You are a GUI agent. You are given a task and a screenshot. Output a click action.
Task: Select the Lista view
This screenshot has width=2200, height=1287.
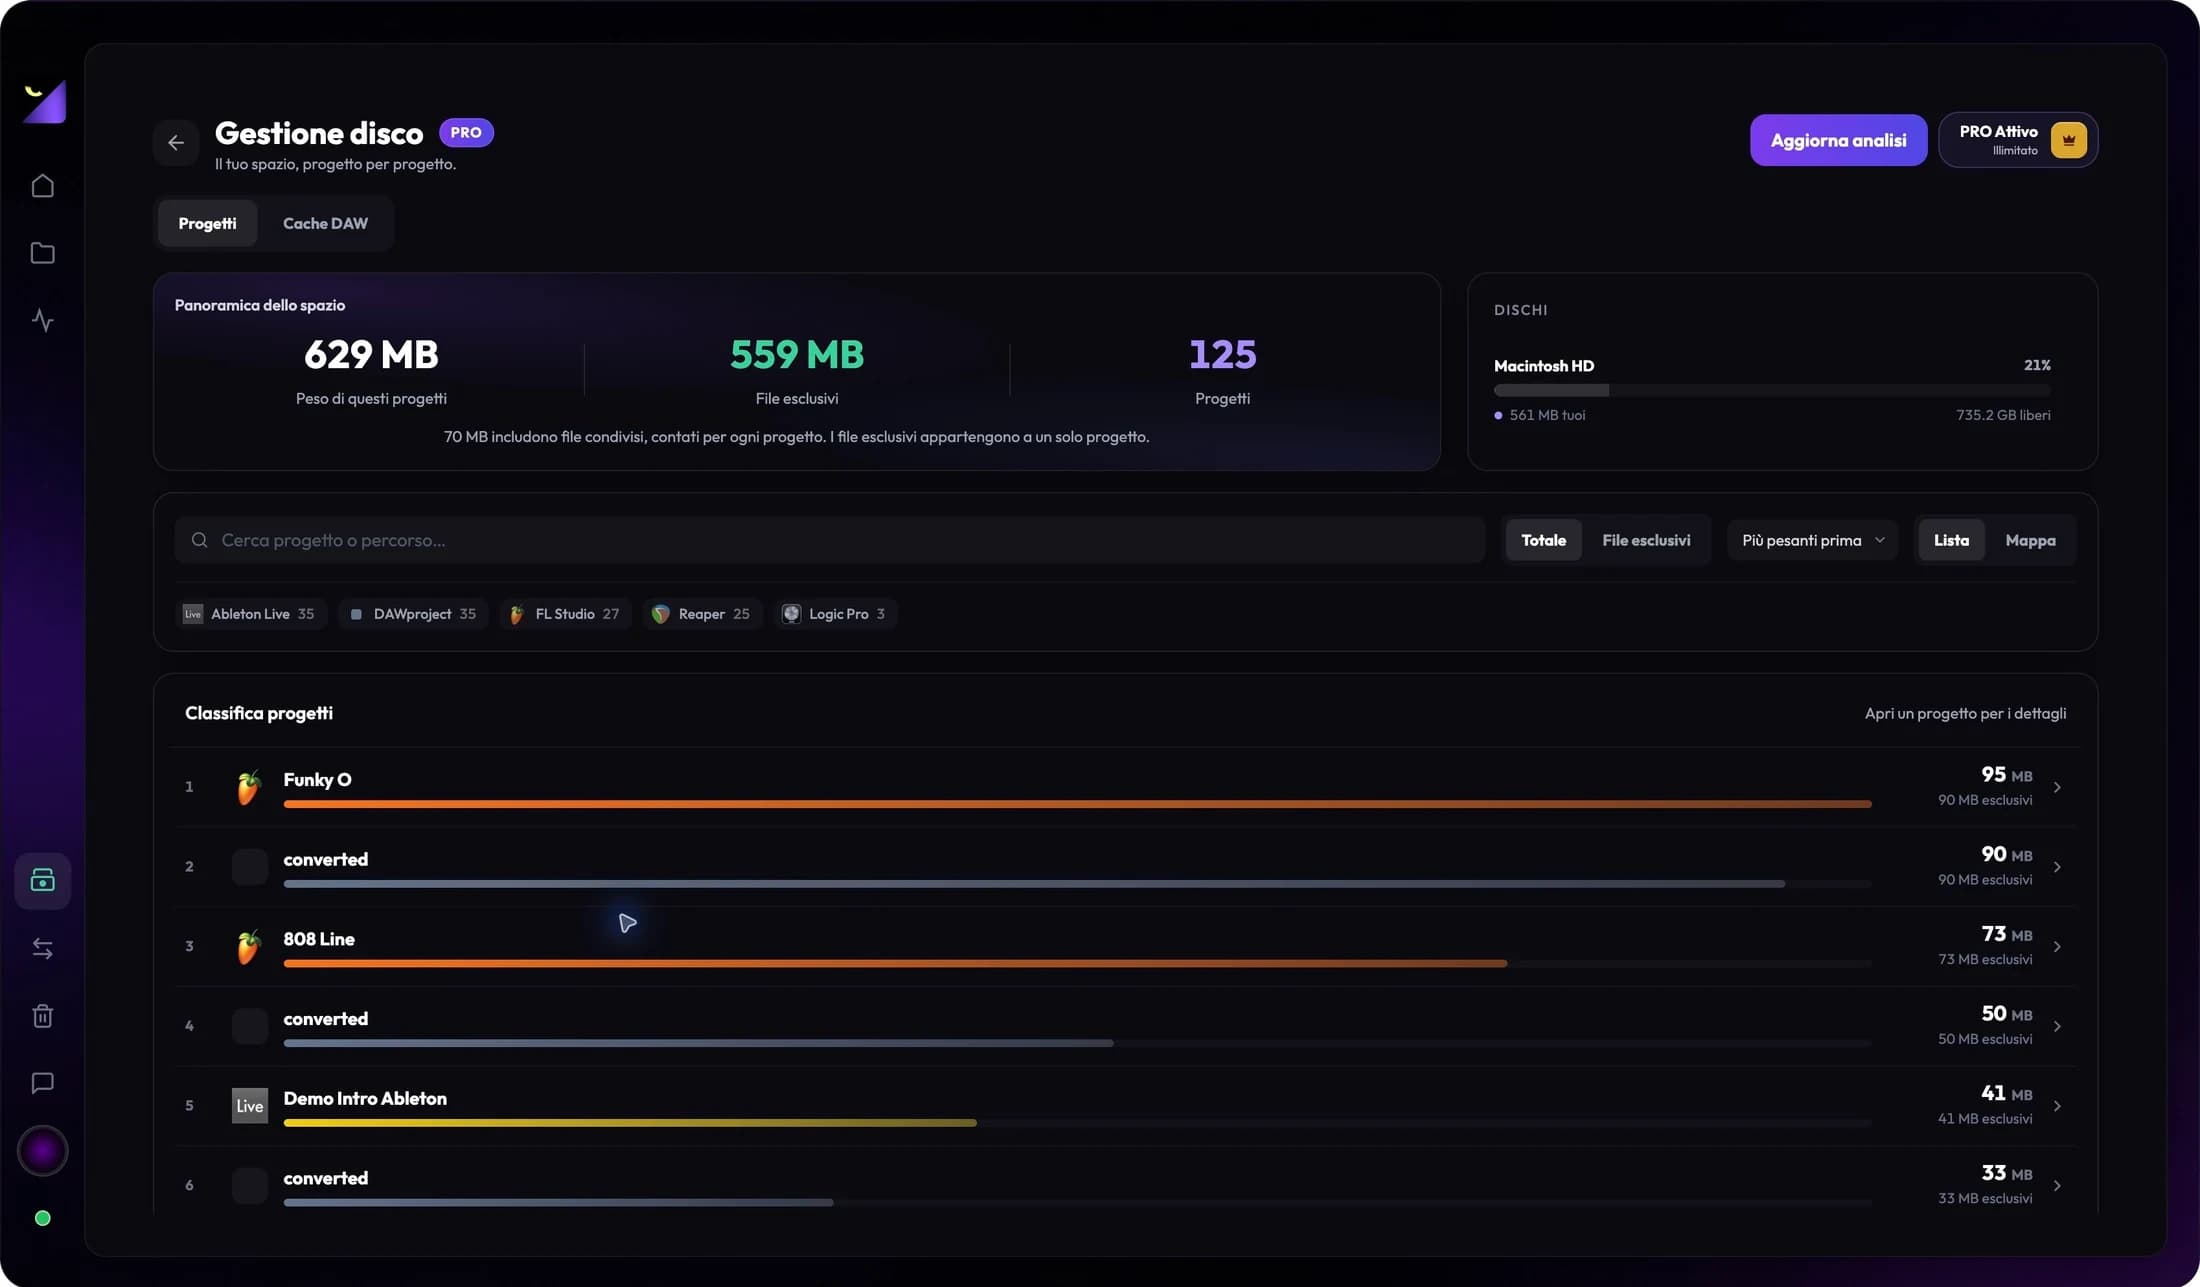click(x=1951, y=540)
